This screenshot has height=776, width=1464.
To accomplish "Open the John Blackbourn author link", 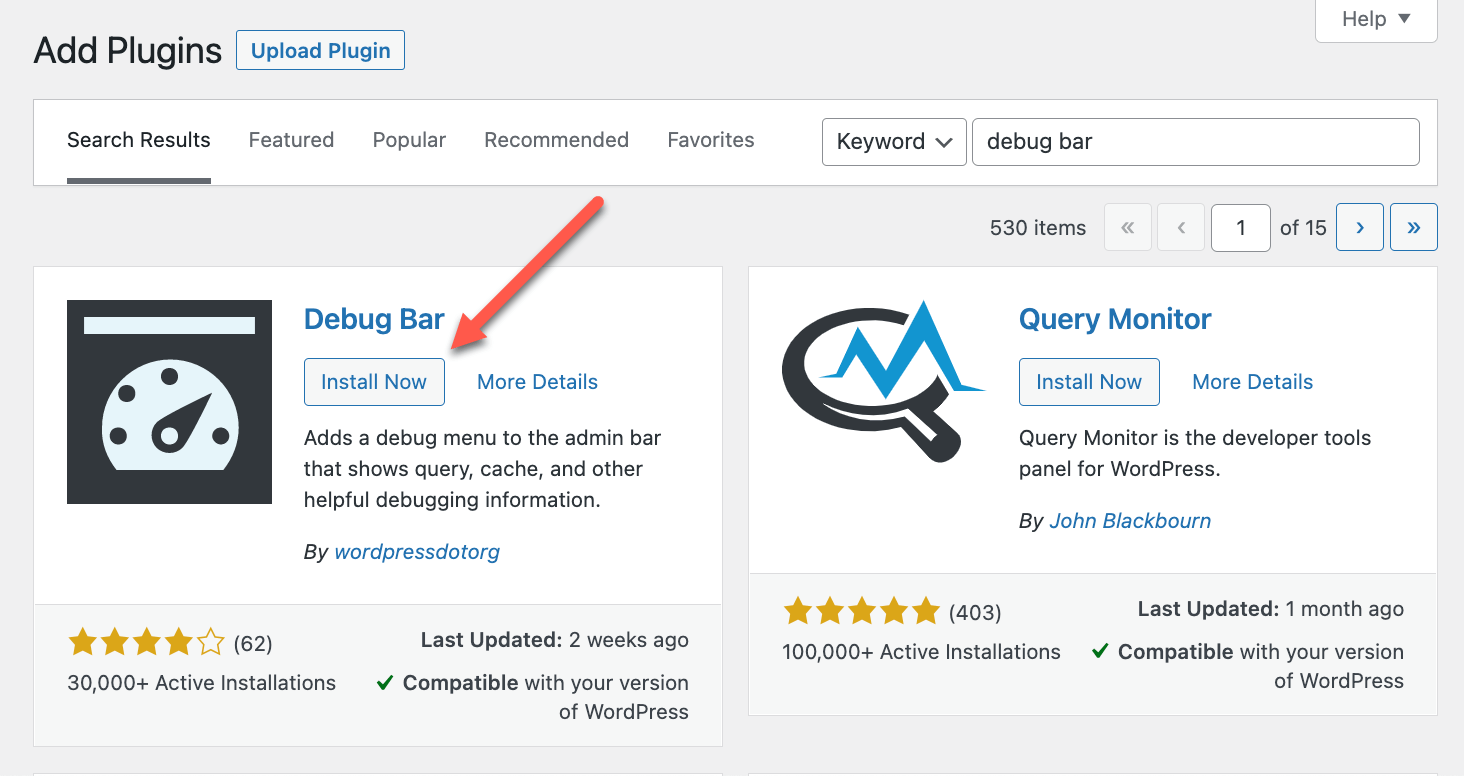I will coord(1130,521).
